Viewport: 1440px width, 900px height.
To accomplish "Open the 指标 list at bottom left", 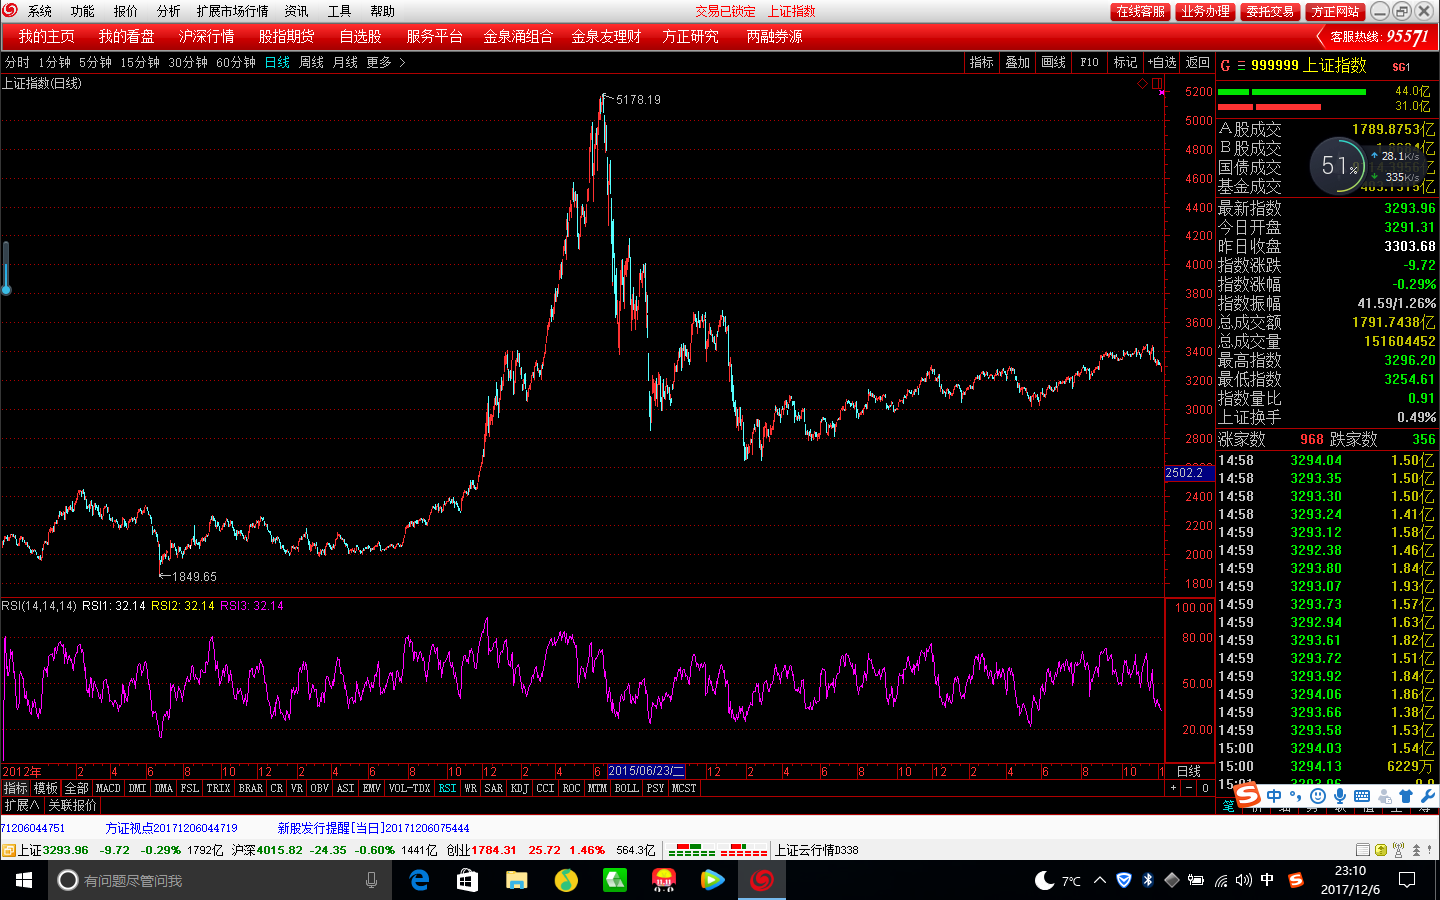I will (15, 788).
